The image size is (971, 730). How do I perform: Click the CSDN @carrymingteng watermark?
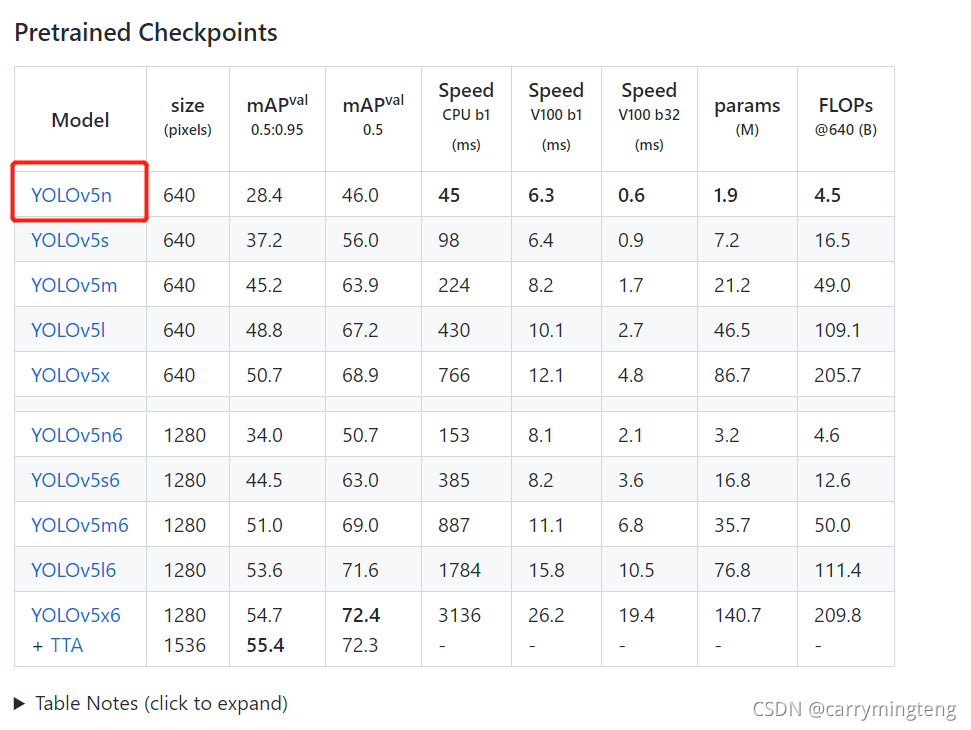point(854,709)
